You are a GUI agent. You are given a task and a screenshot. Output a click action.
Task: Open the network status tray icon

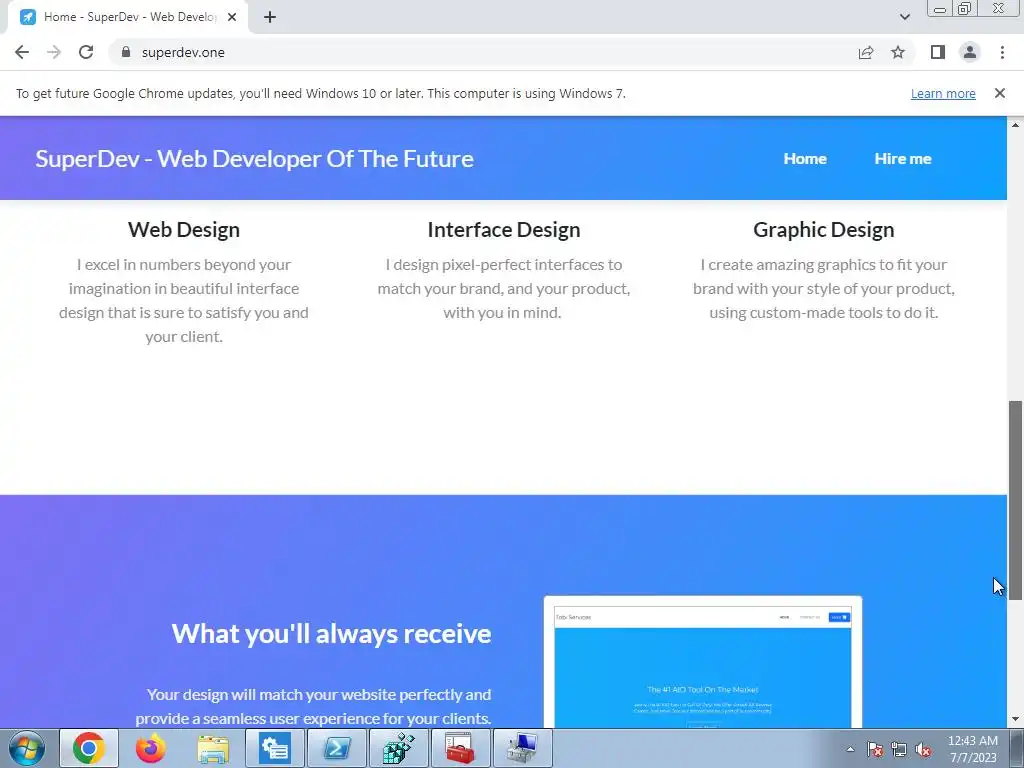(x=899, y=749)
